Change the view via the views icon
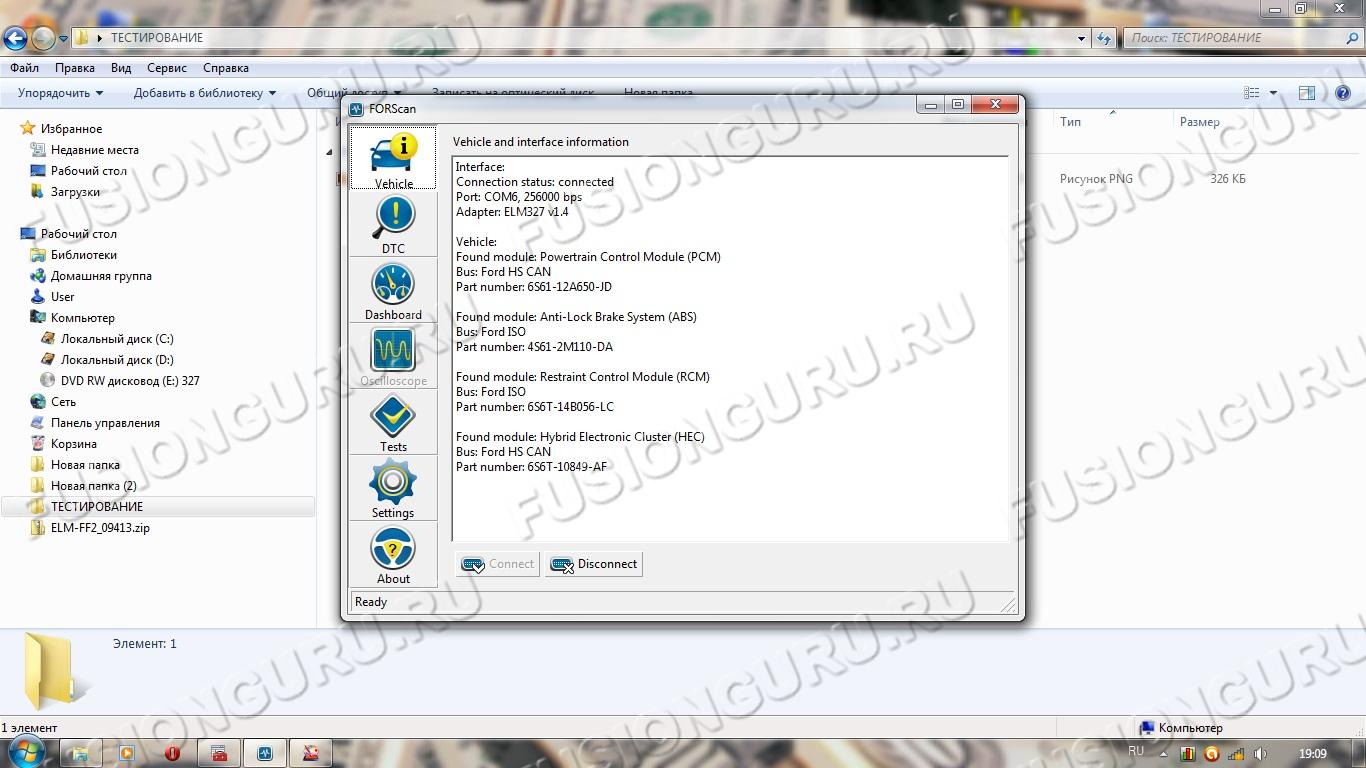The image size is (1366, 768). click(x=1252, y=93)
